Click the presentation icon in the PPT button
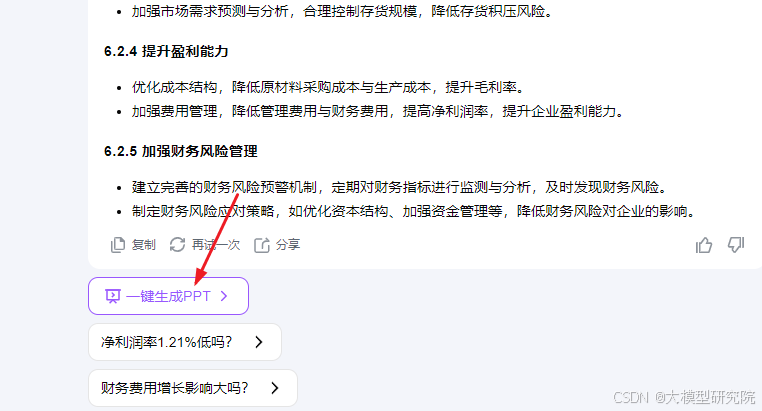Viewport: 762px width, 411px height. 113,296
